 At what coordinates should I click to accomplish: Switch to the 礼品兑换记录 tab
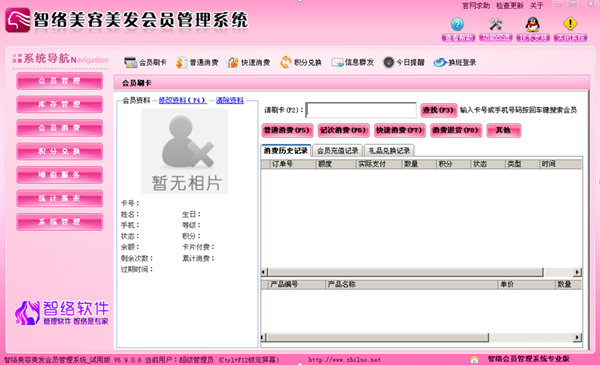point(389,151)
